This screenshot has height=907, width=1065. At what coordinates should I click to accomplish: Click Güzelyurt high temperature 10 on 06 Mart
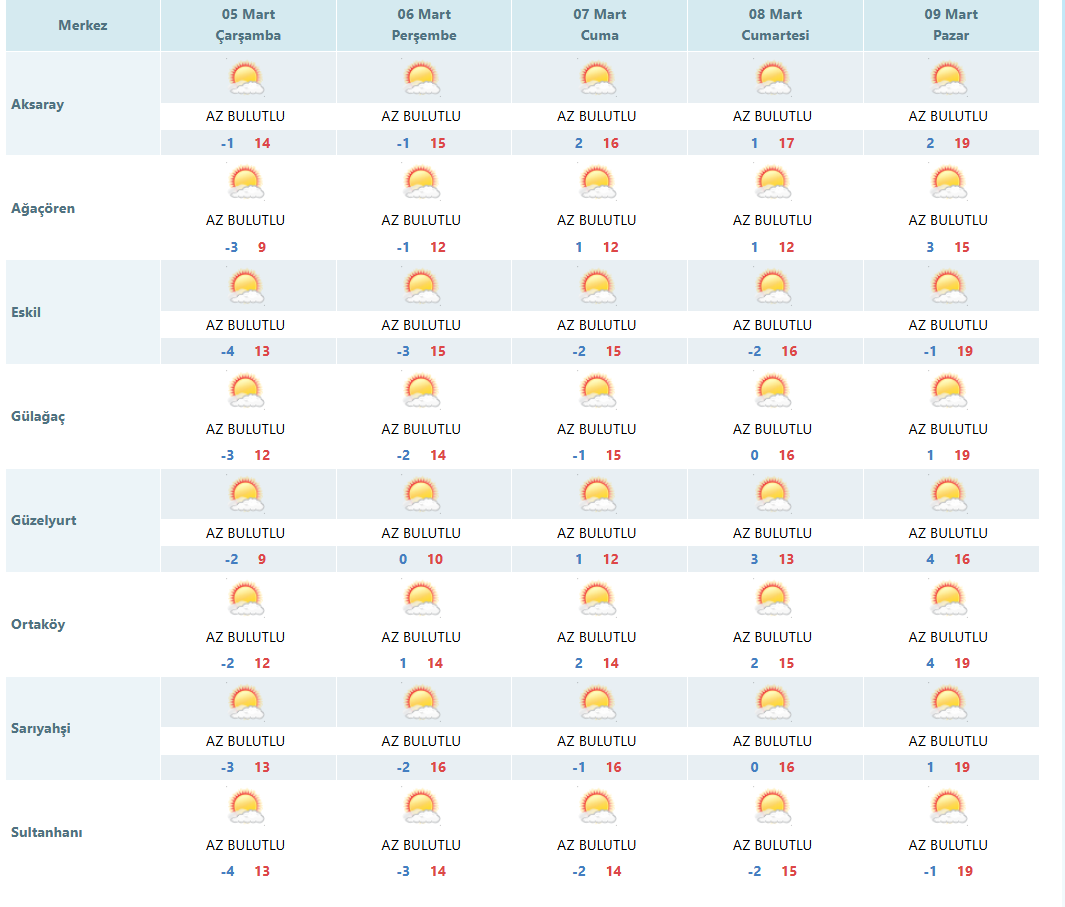[x=435, y=559]
